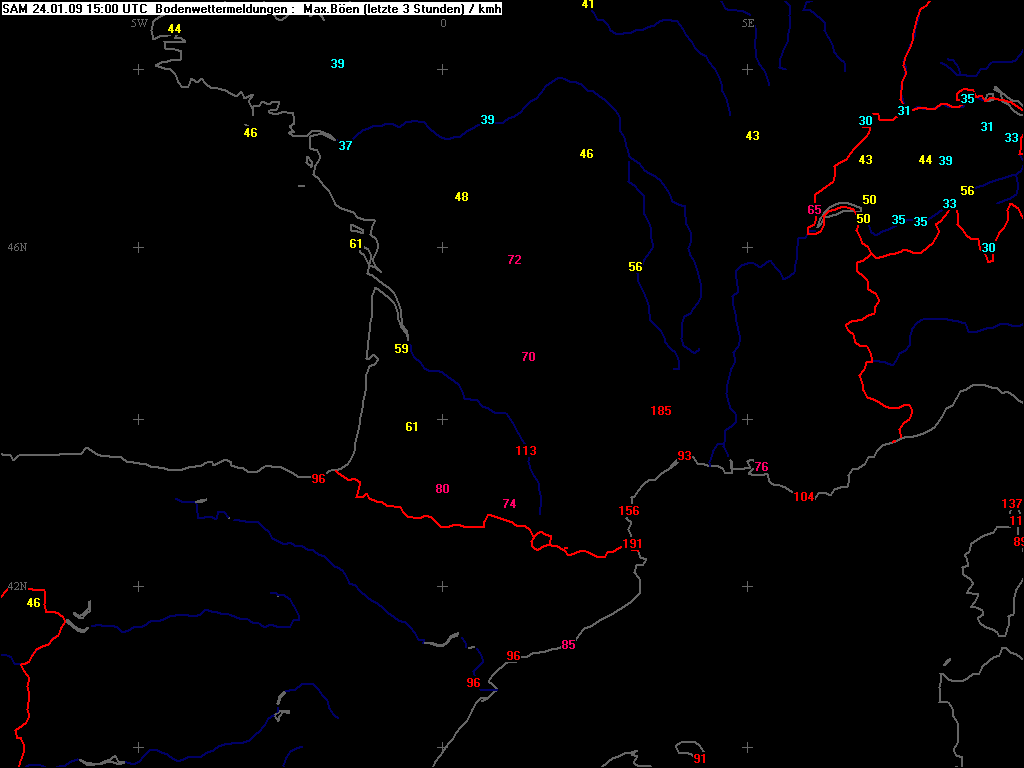Screen dimensions: 1024x768
Task: Select the 46N latitude label
Action: (x=17, y=247)
